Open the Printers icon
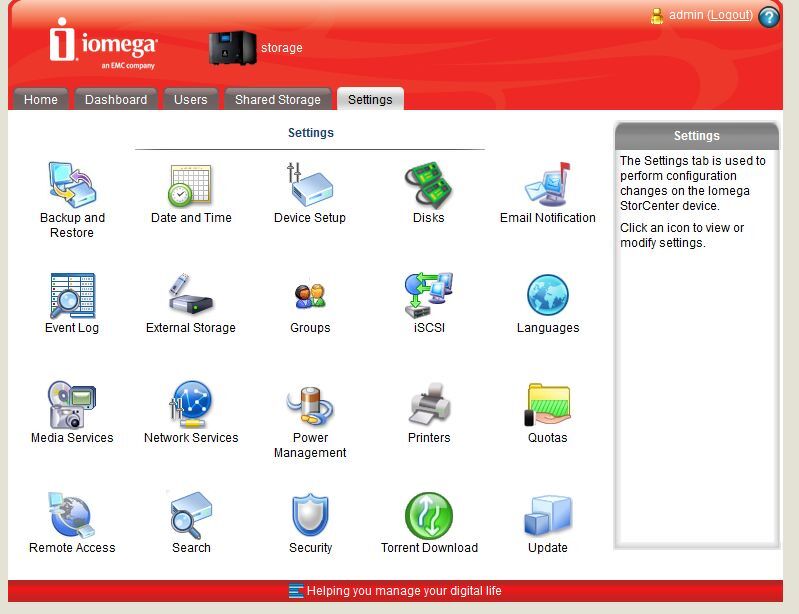 (429, 405)
